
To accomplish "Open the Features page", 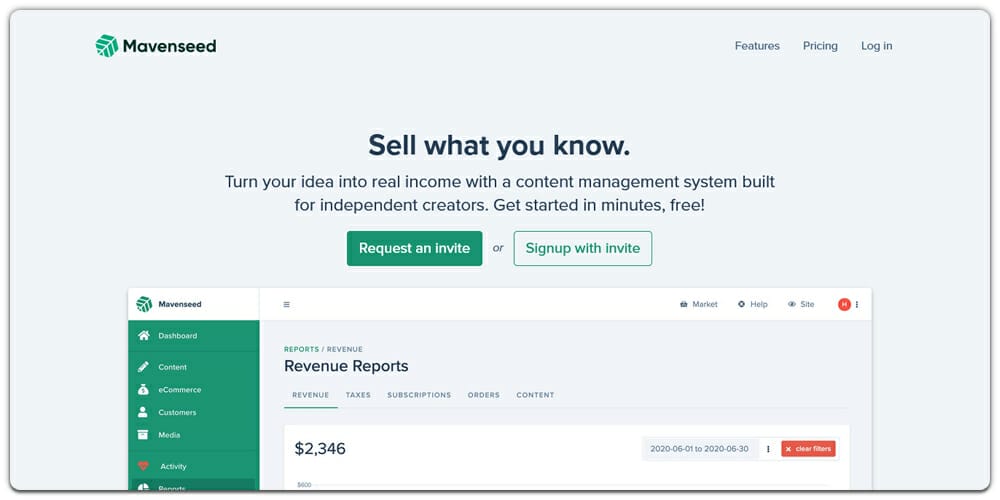I will click(757, 46).
